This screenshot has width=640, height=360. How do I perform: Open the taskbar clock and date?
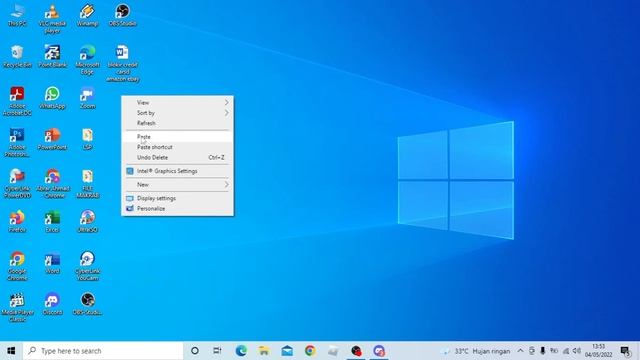pyautogui.click(x=598, y=351)
